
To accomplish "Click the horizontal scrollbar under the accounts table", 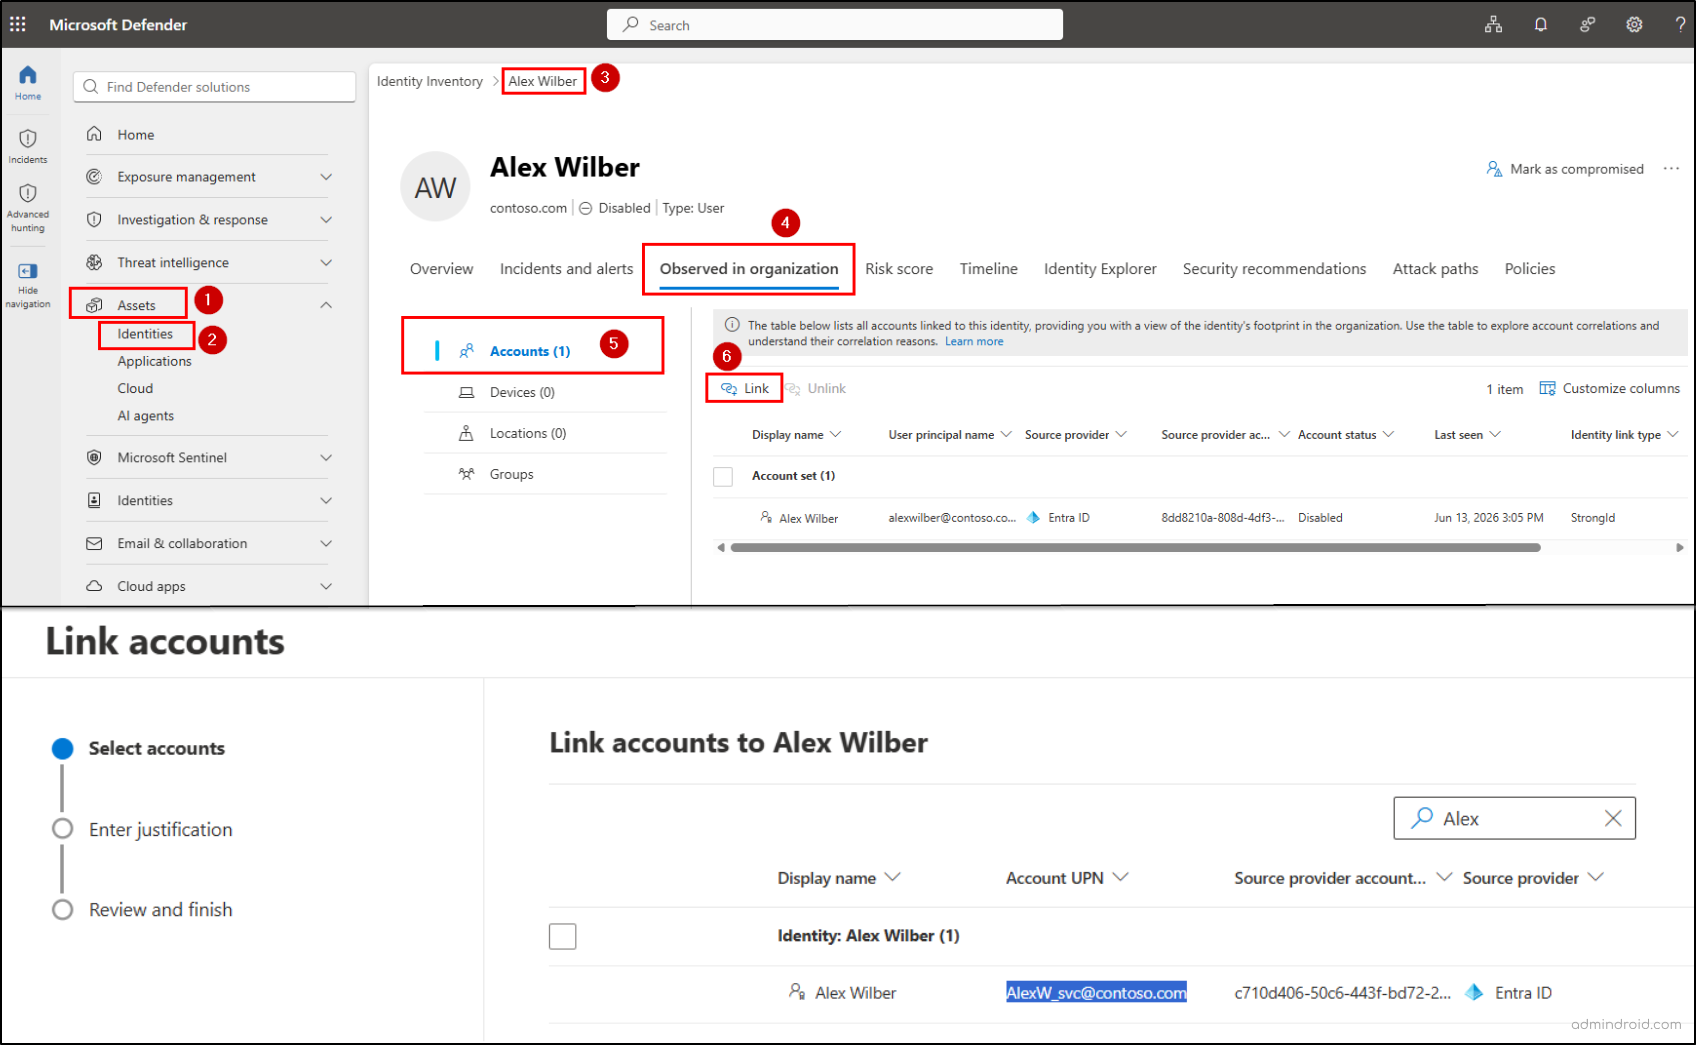I will pyautogui.click(x=1135, y=548).
